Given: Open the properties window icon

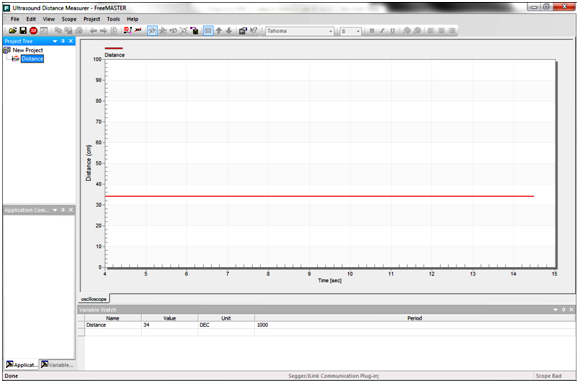Looking at the screenshot, I should click(x=243, y=31).
